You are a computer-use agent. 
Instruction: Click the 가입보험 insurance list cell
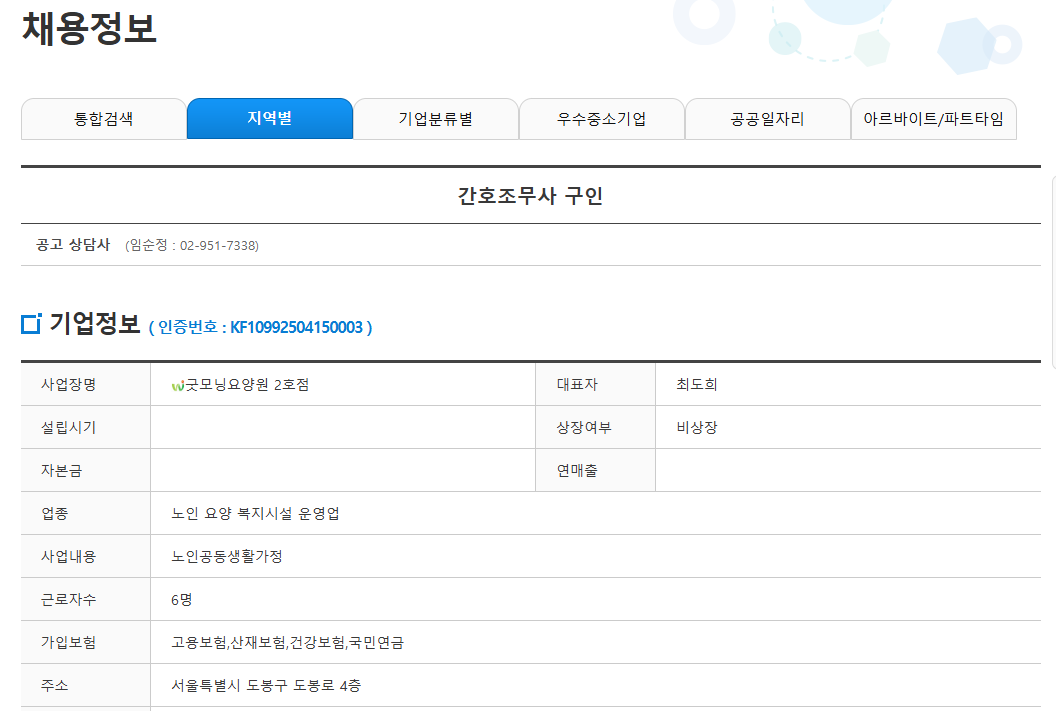(284, 642)
